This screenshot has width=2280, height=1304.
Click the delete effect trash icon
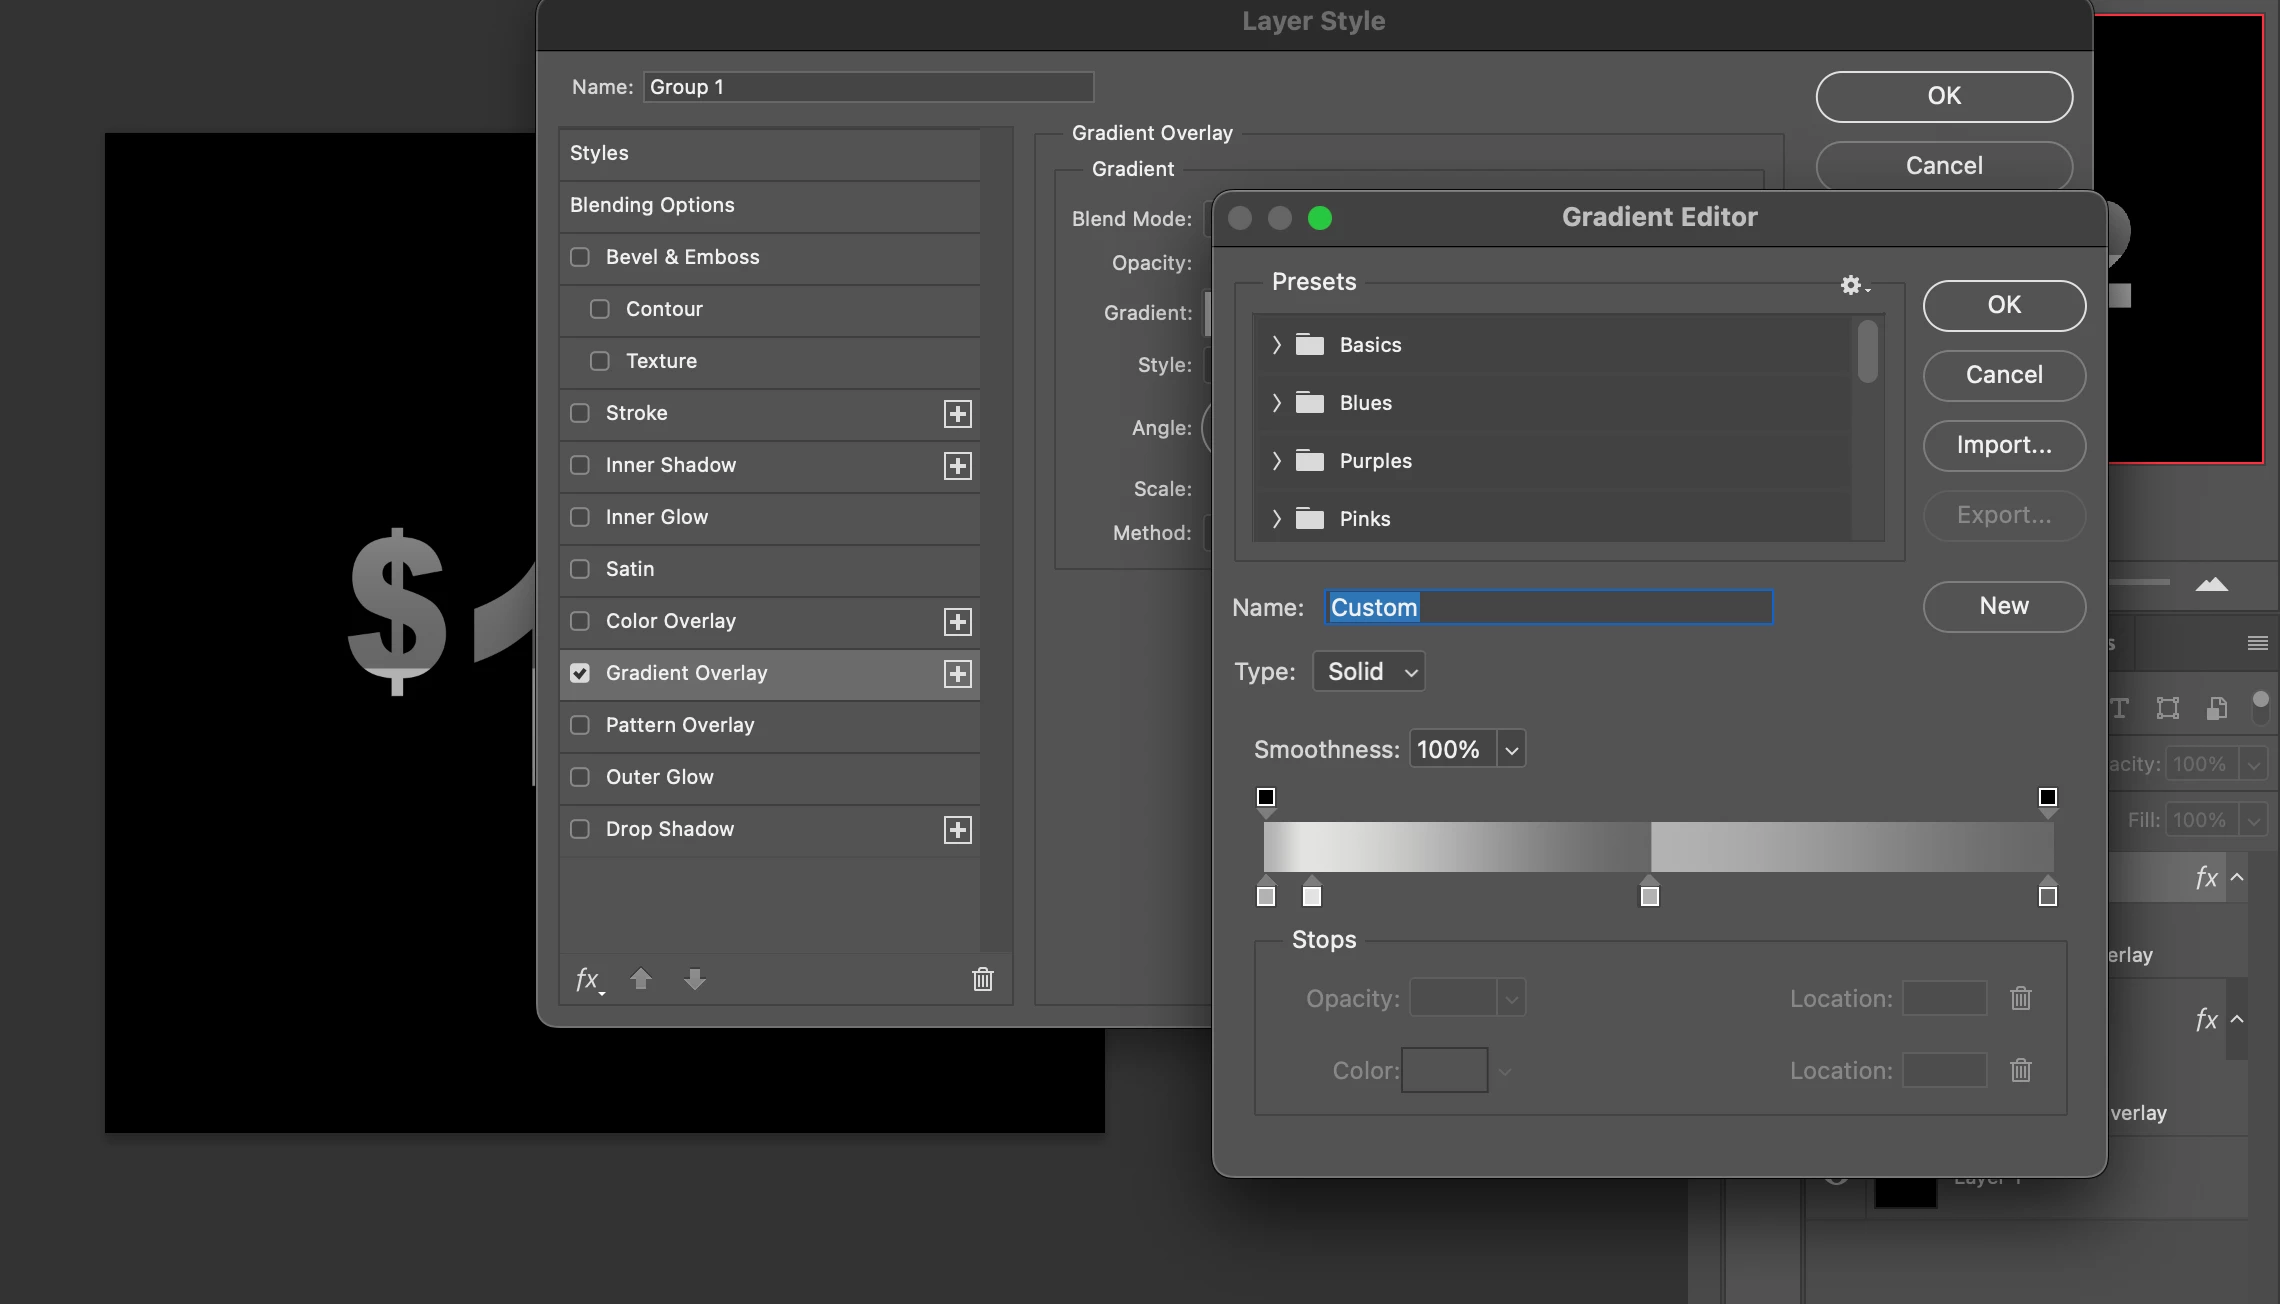(x=983, y=979)
